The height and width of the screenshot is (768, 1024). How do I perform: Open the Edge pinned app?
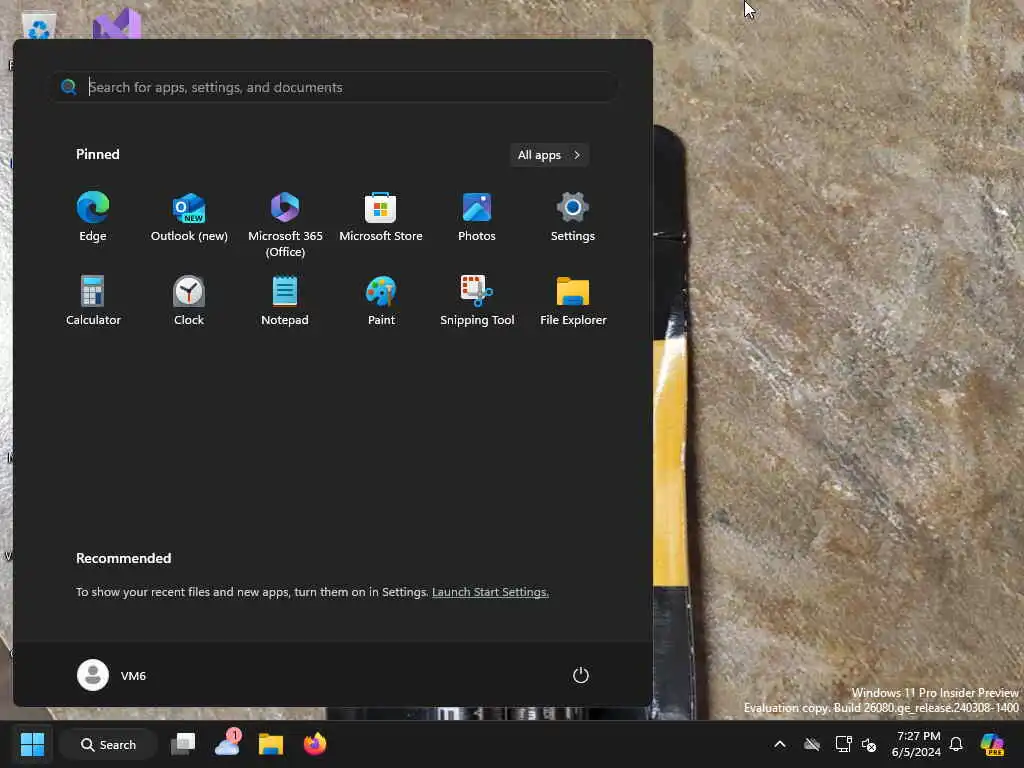[x=93, y=217]
